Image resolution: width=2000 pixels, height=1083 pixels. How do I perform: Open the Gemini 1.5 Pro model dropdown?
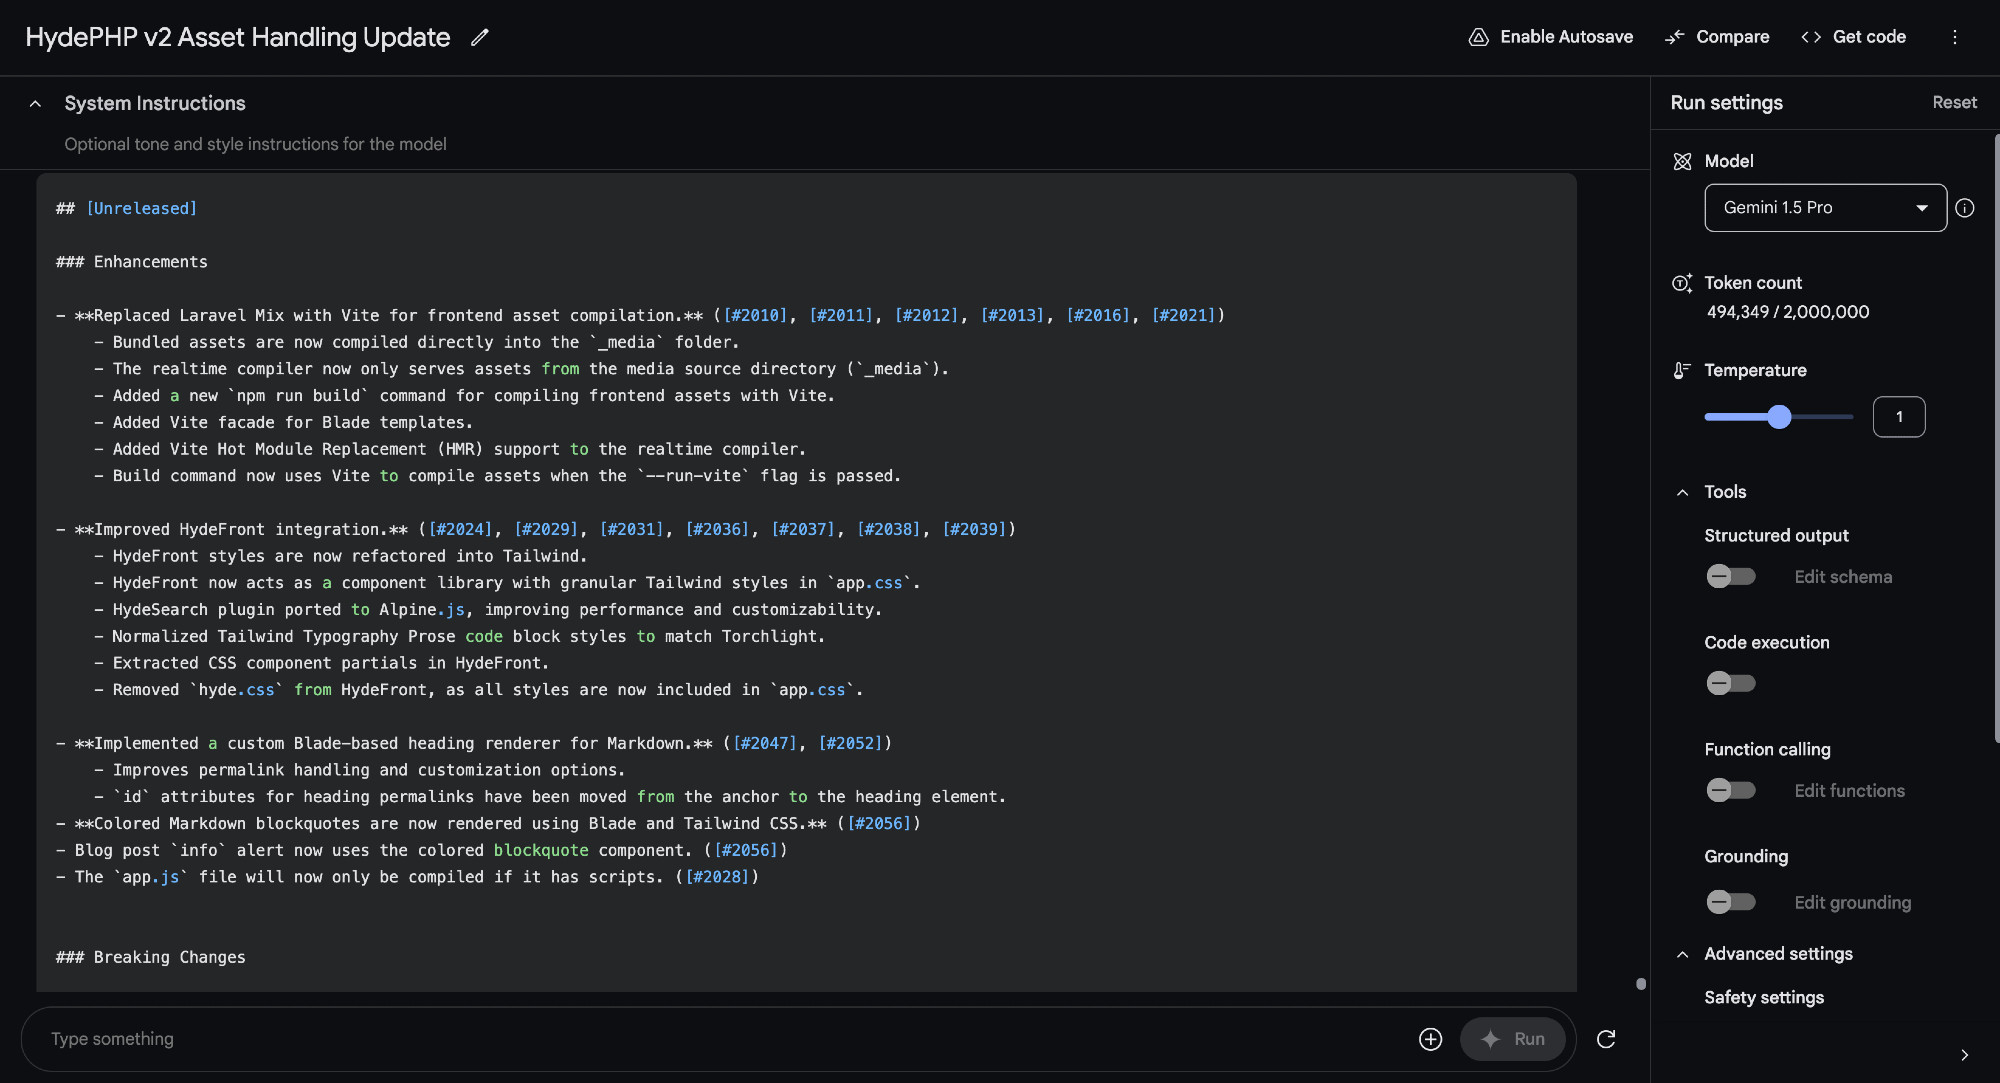pos(1825,208)
